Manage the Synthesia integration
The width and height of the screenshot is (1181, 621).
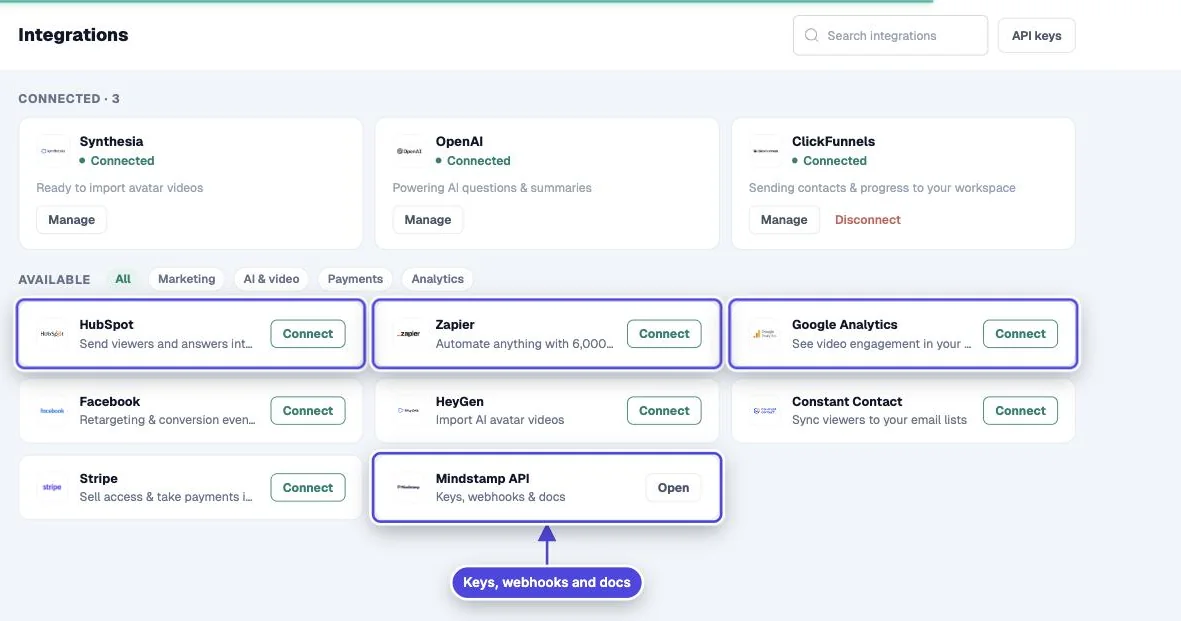(72, 220)
